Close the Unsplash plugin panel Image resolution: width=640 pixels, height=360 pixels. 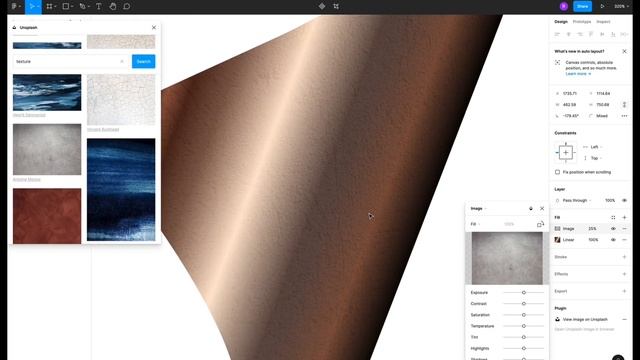pos(154,27)
